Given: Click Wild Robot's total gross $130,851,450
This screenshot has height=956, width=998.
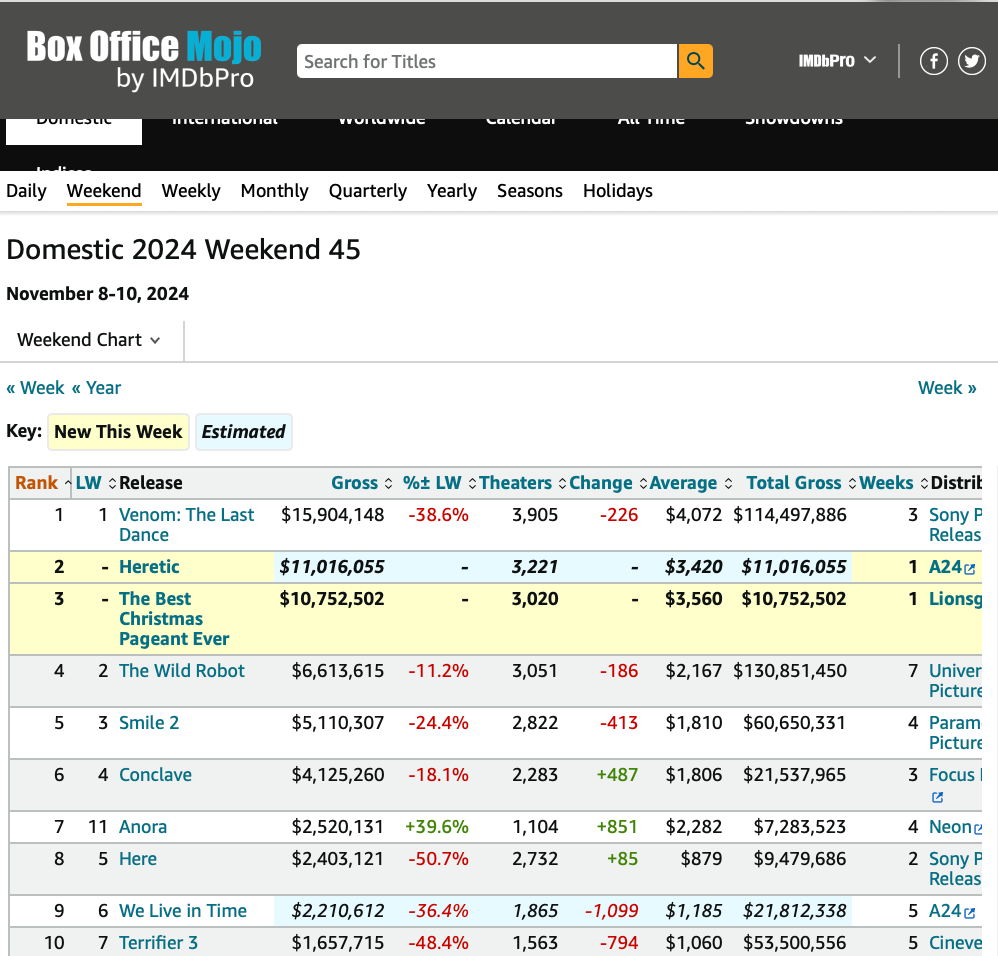Looking at the screenshot, I should (790, 671).
